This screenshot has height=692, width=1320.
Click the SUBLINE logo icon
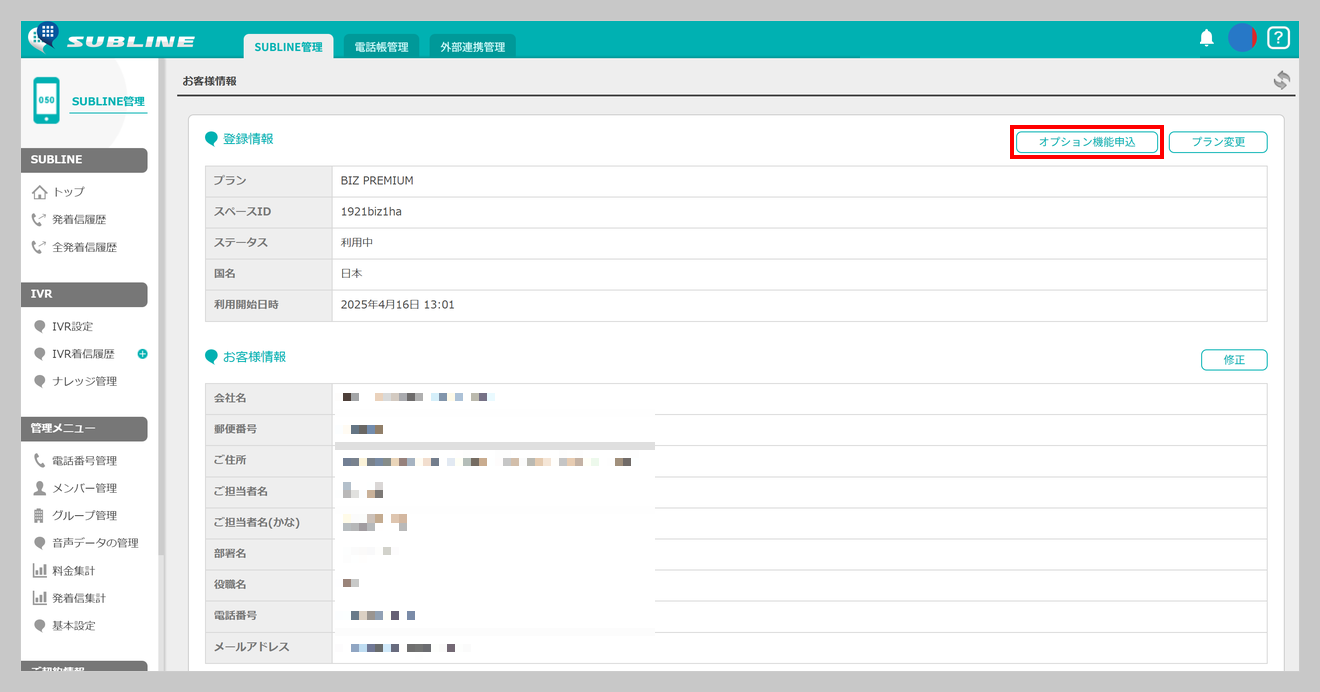[x=43, y=38]
